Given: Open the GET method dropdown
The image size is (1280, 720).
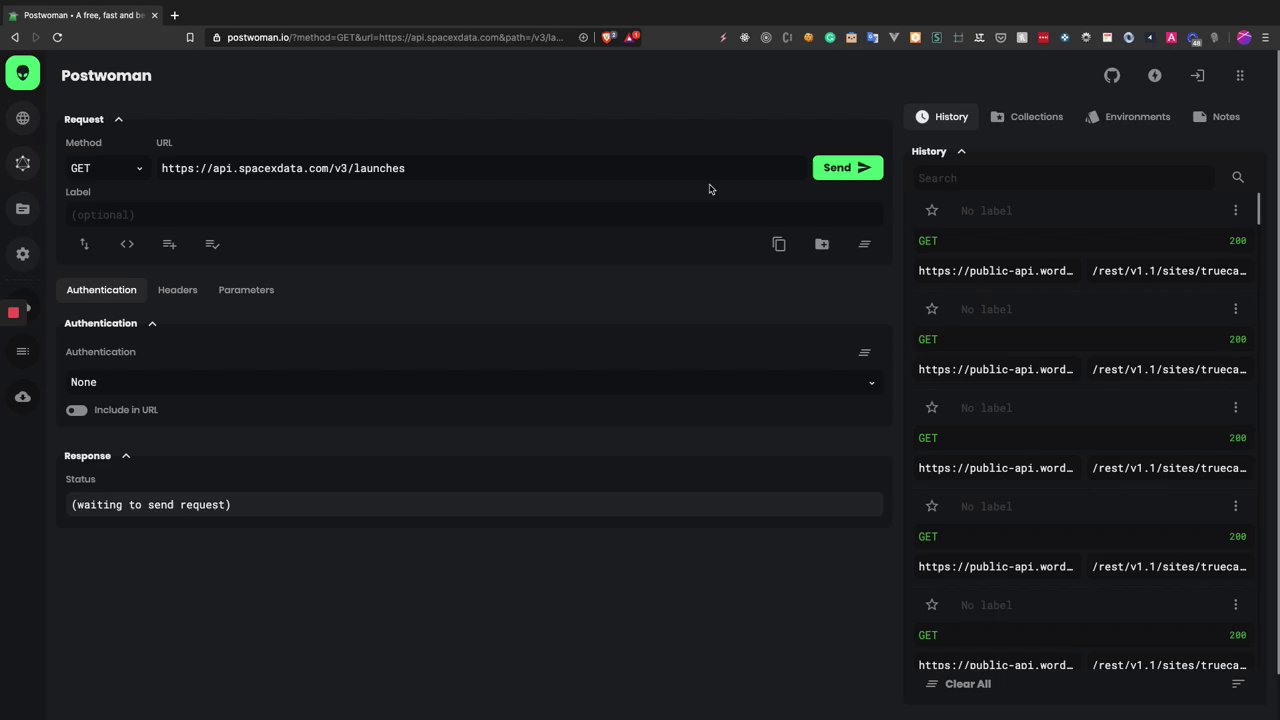Looking at the screenshot, I should [107, 168].
